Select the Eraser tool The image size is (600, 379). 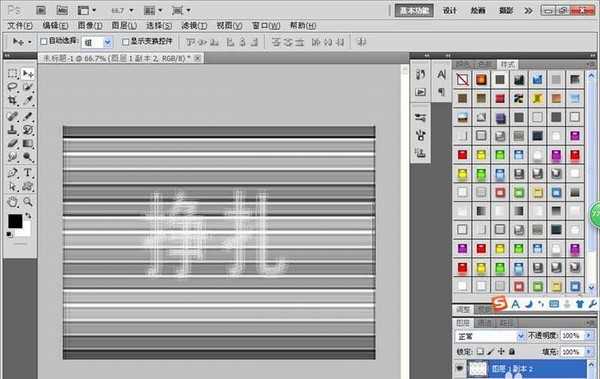12,144
